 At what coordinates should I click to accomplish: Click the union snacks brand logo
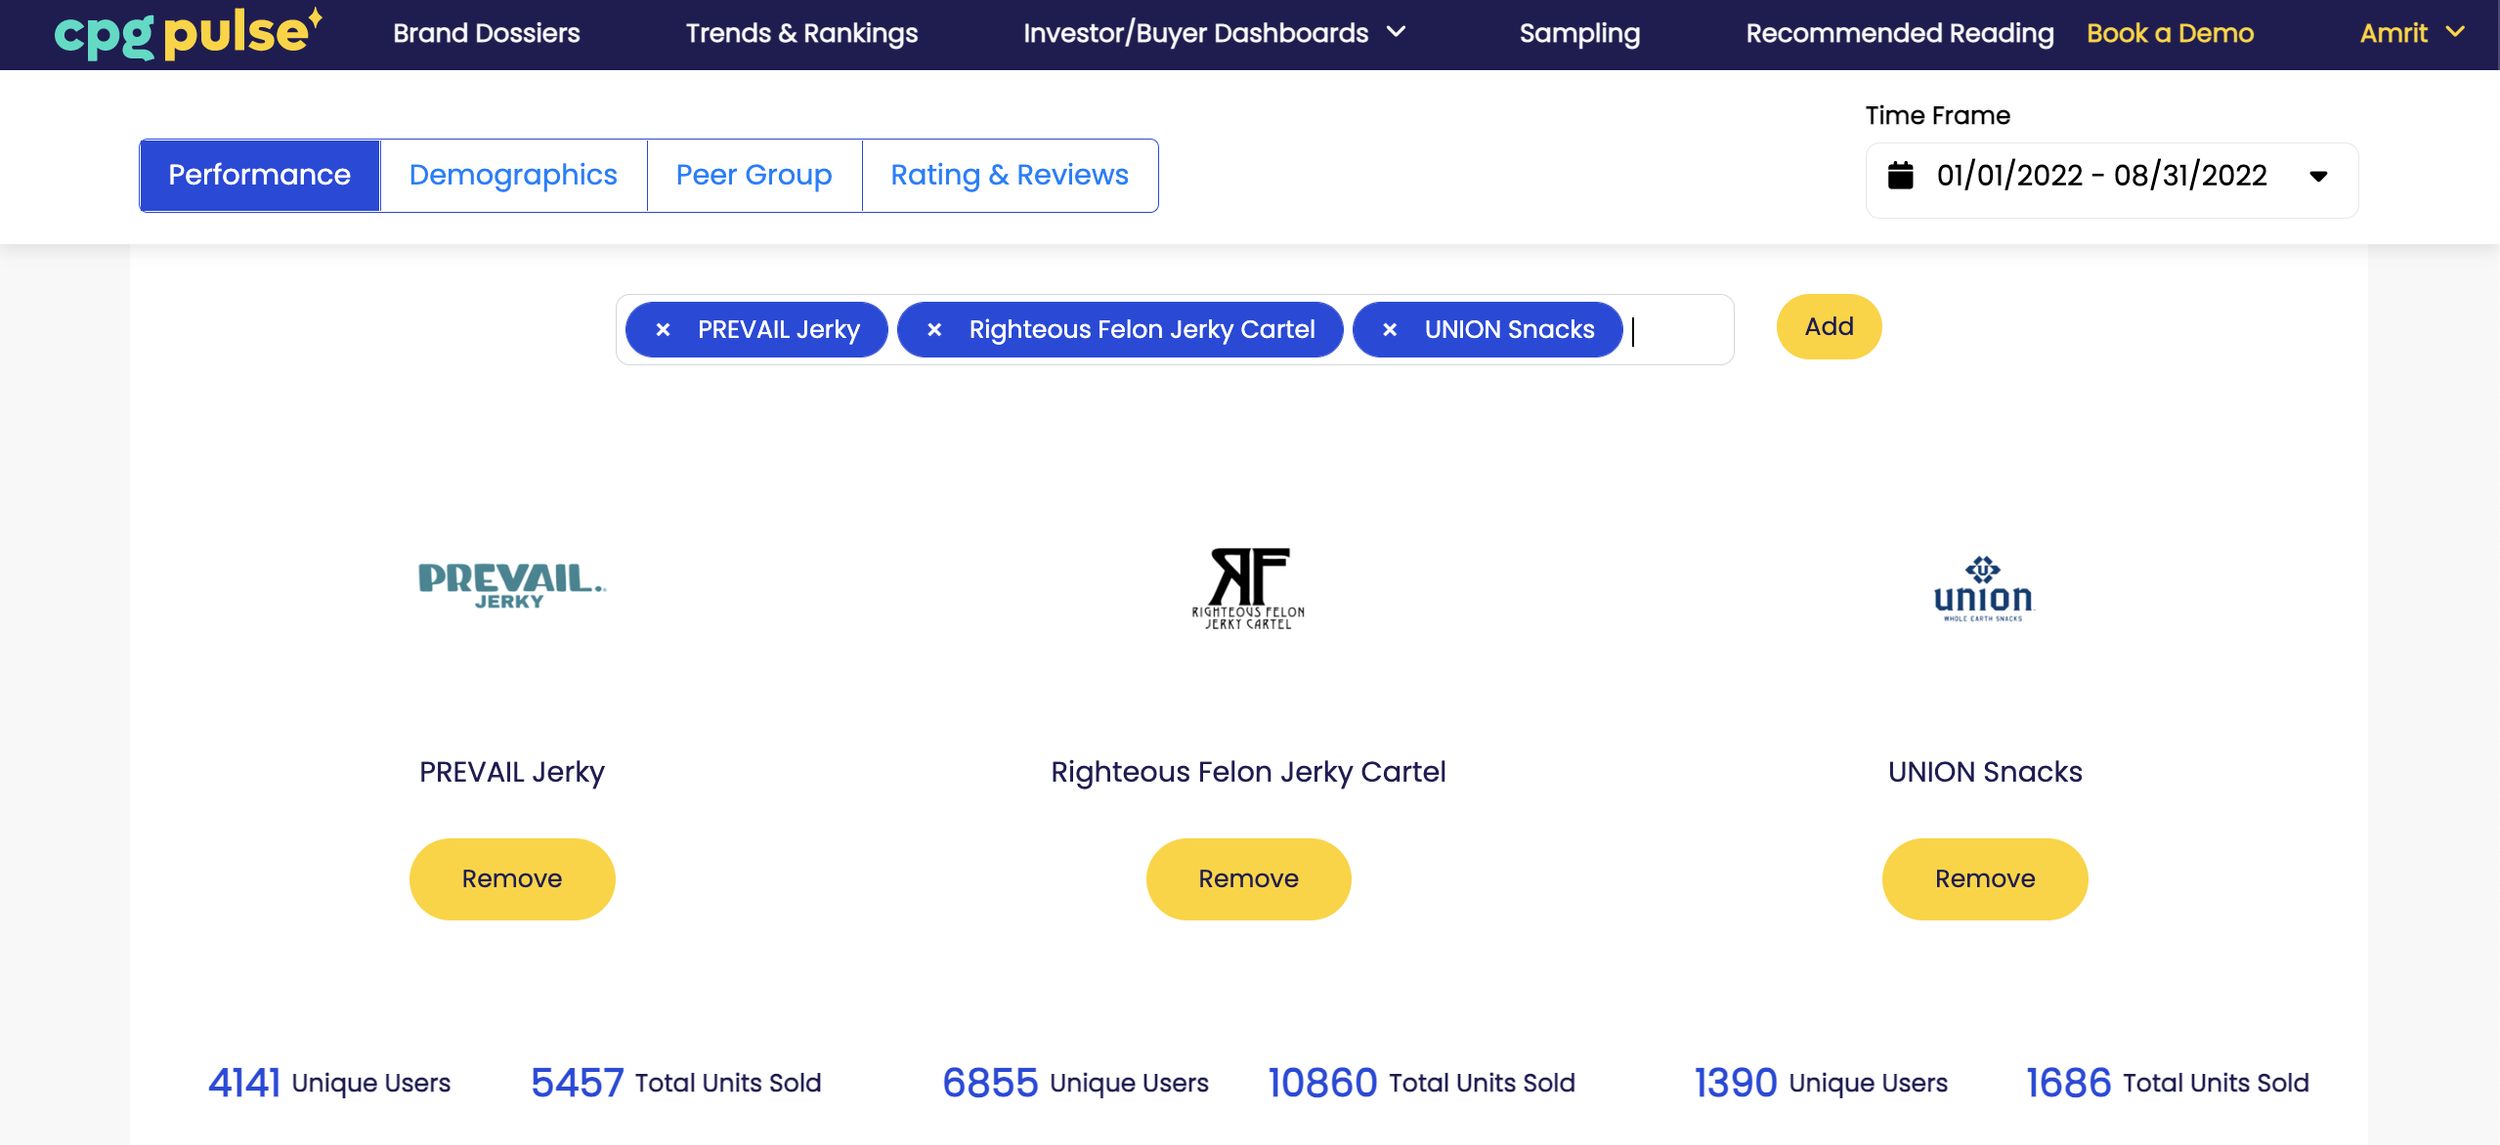[1983, 589]
